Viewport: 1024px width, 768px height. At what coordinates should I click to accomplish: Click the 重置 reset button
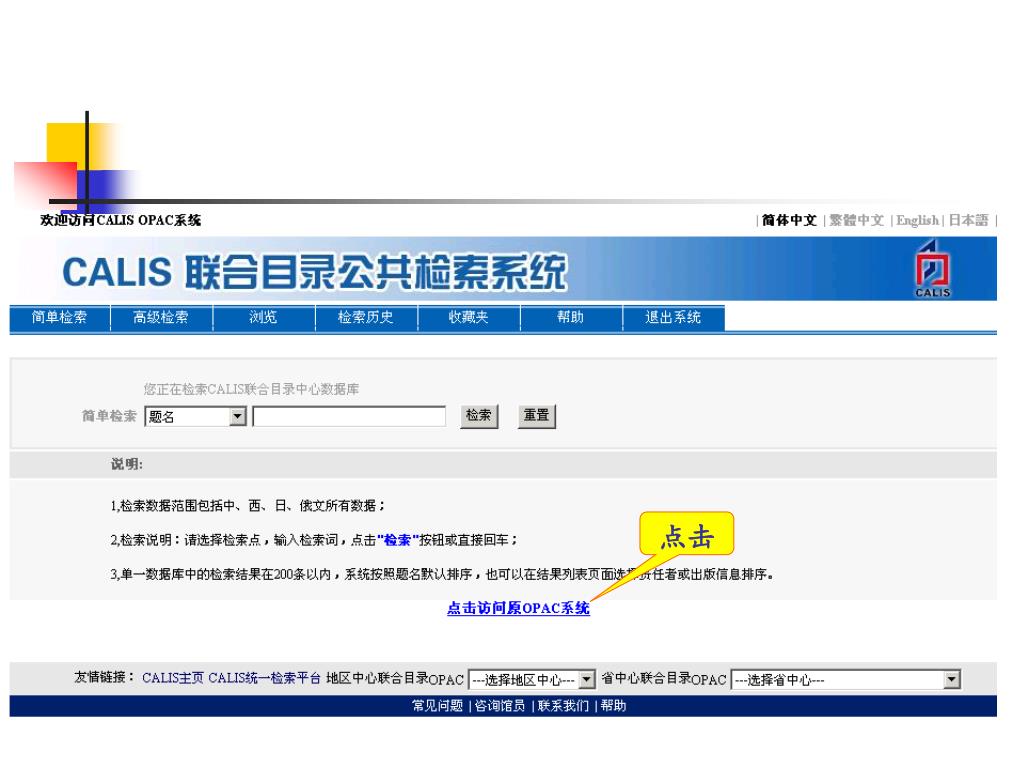537,416
